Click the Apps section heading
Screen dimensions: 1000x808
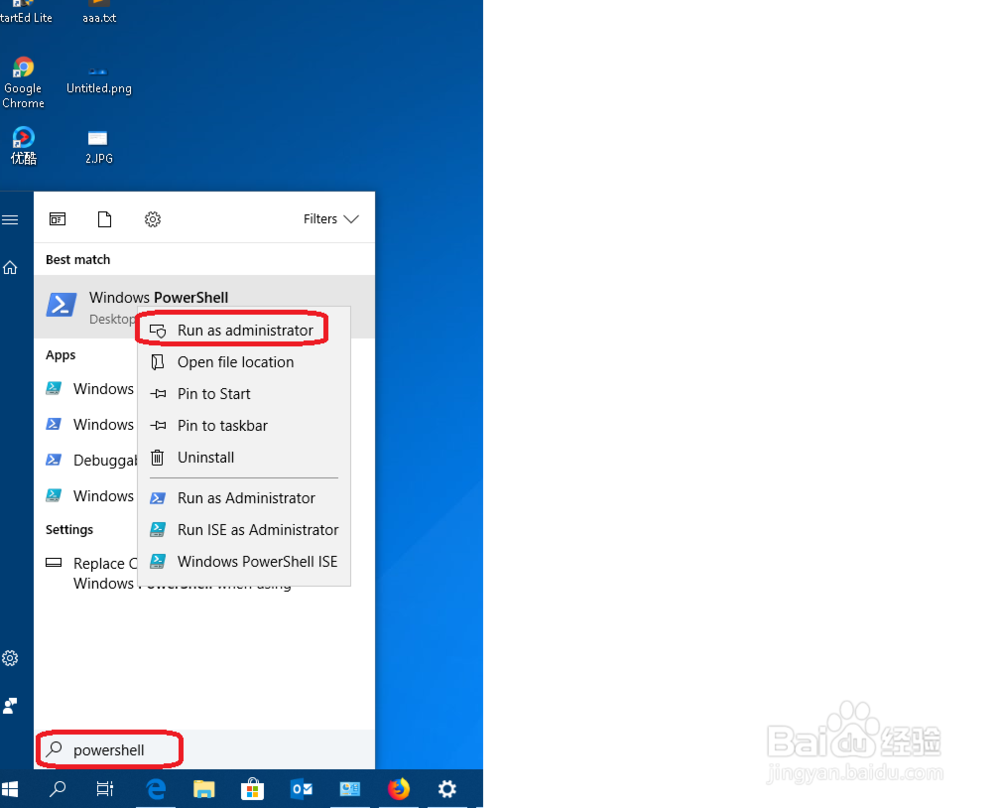coord(61,355)
